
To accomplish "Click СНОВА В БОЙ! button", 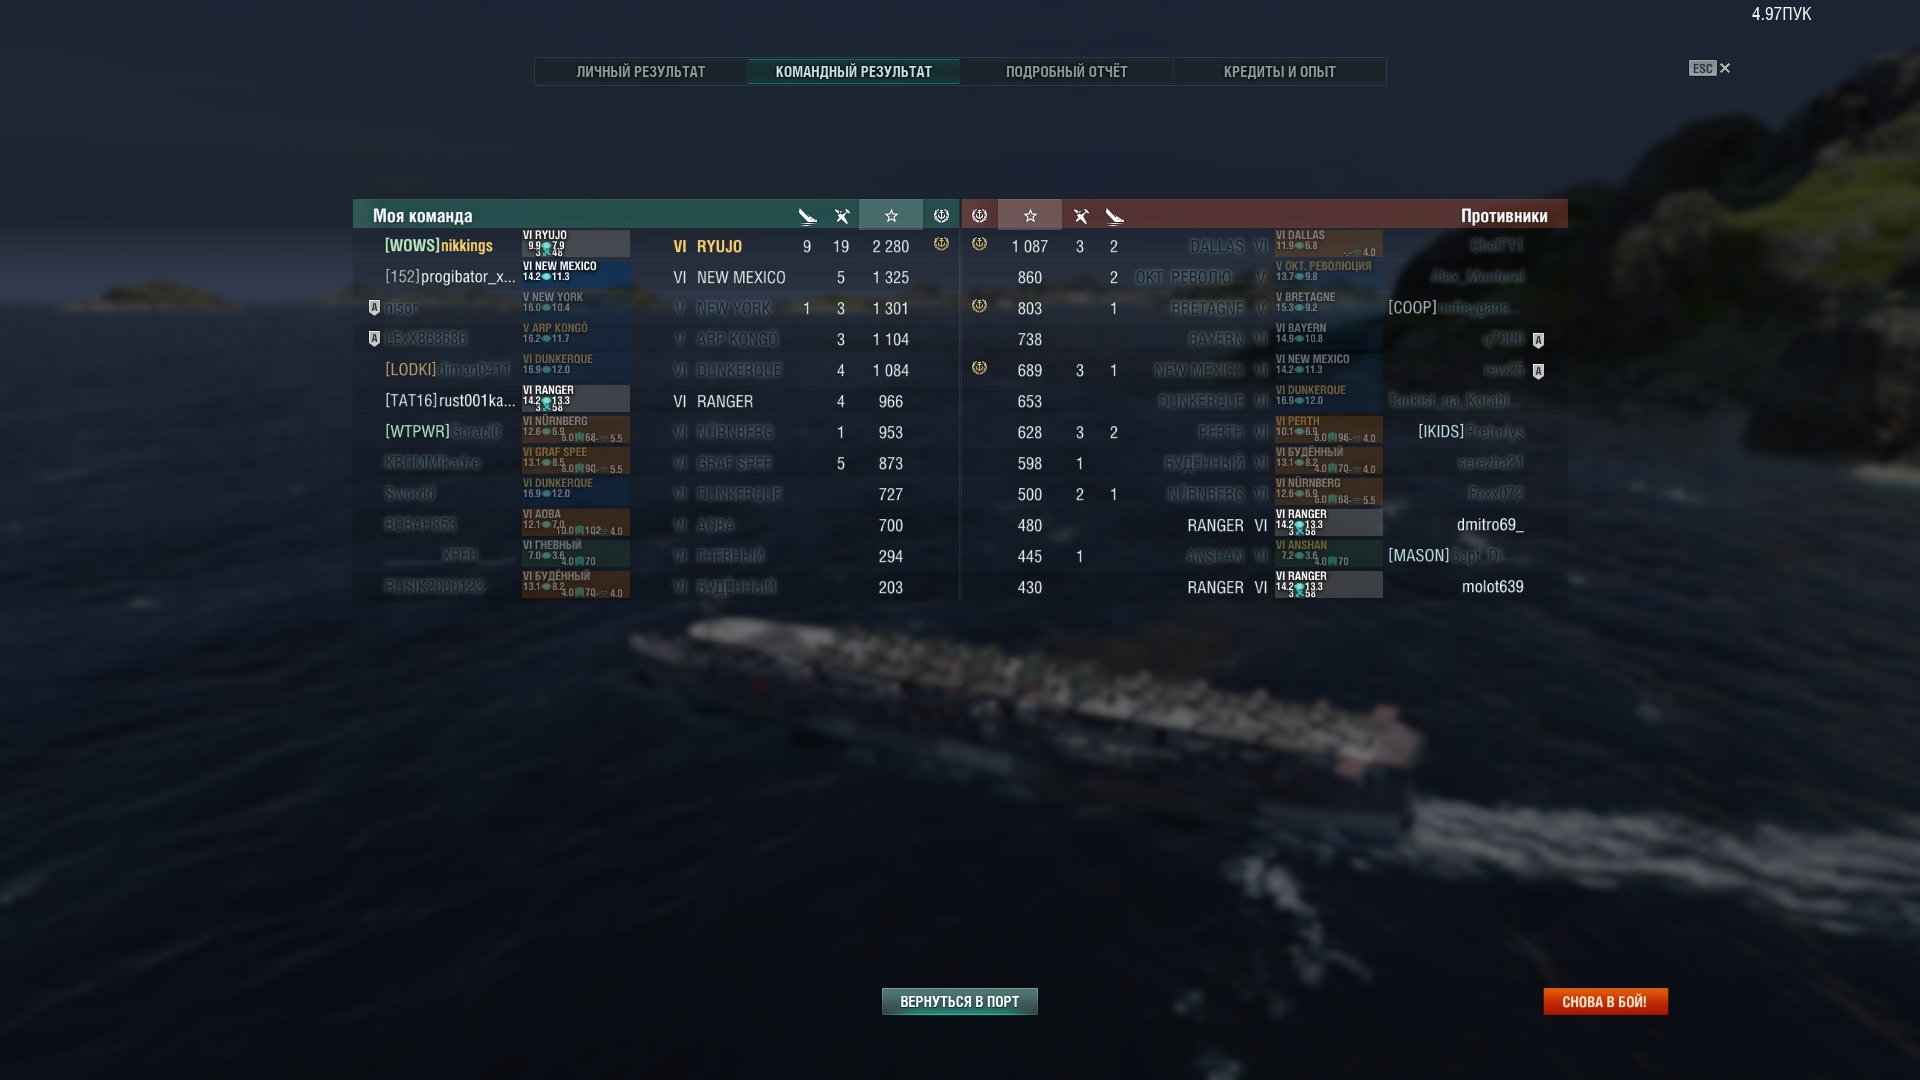I will tap(1605, 1001).
